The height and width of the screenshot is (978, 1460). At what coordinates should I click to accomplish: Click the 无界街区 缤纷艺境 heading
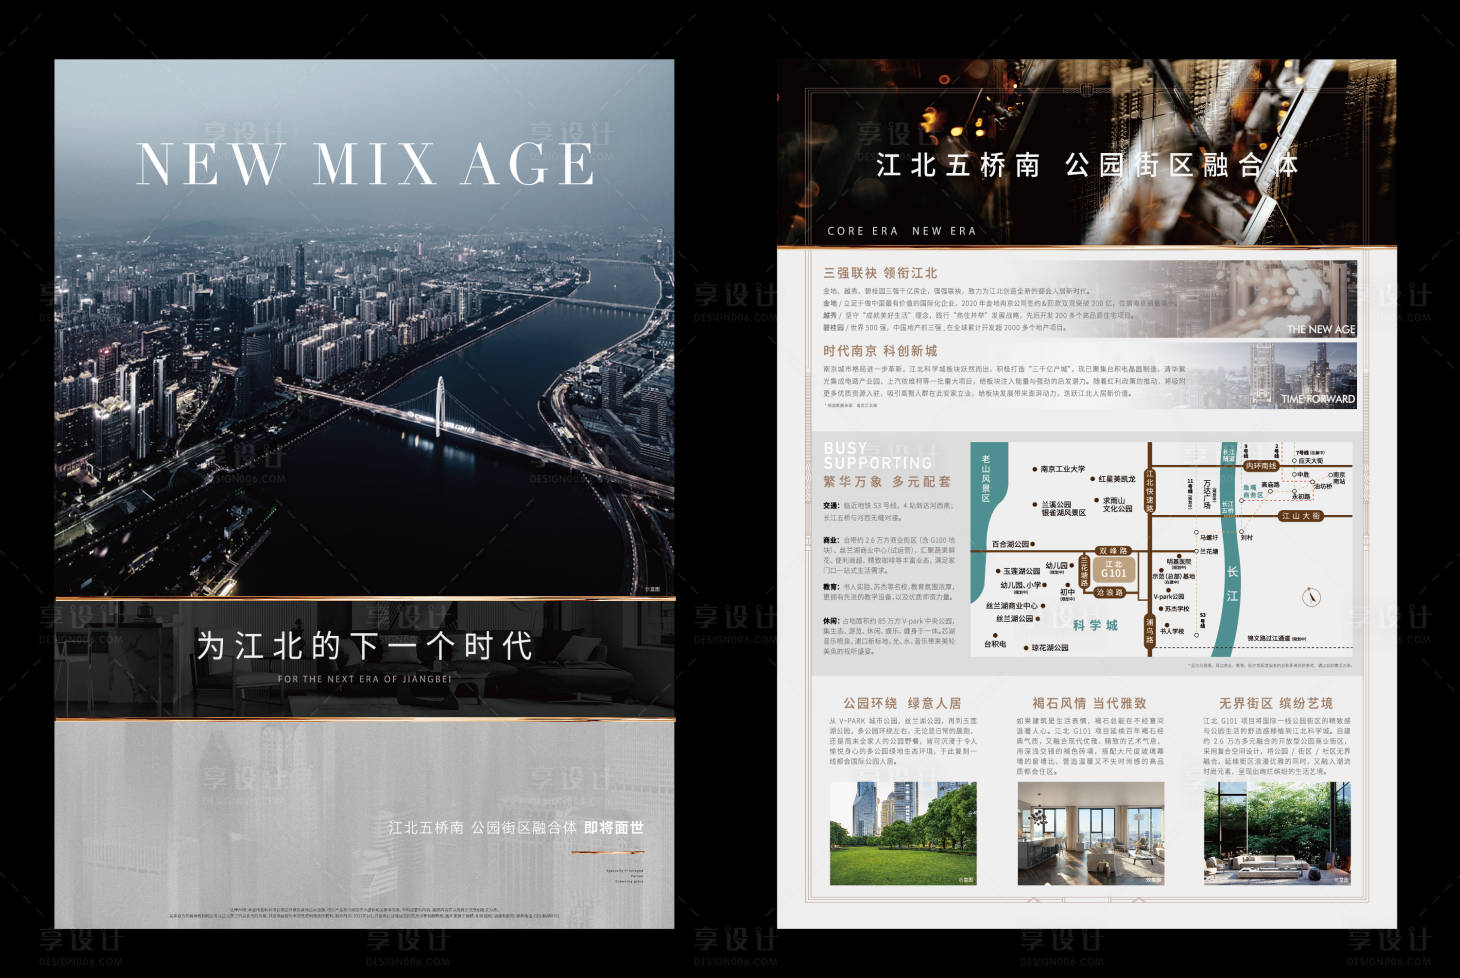tap(1276, 703)
